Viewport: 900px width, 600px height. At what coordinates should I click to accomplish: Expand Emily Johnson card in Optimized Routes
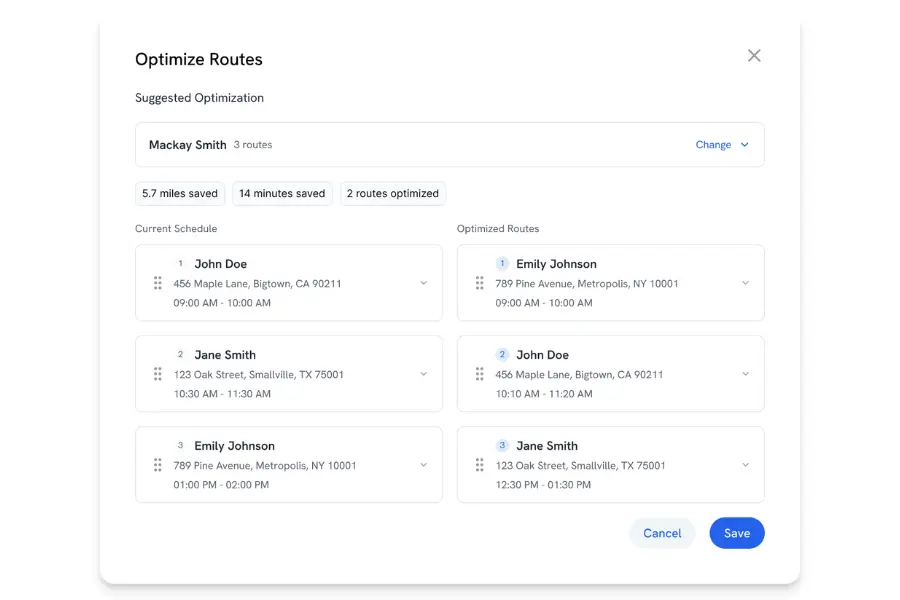pyautogui.click(x=745, y=283)
